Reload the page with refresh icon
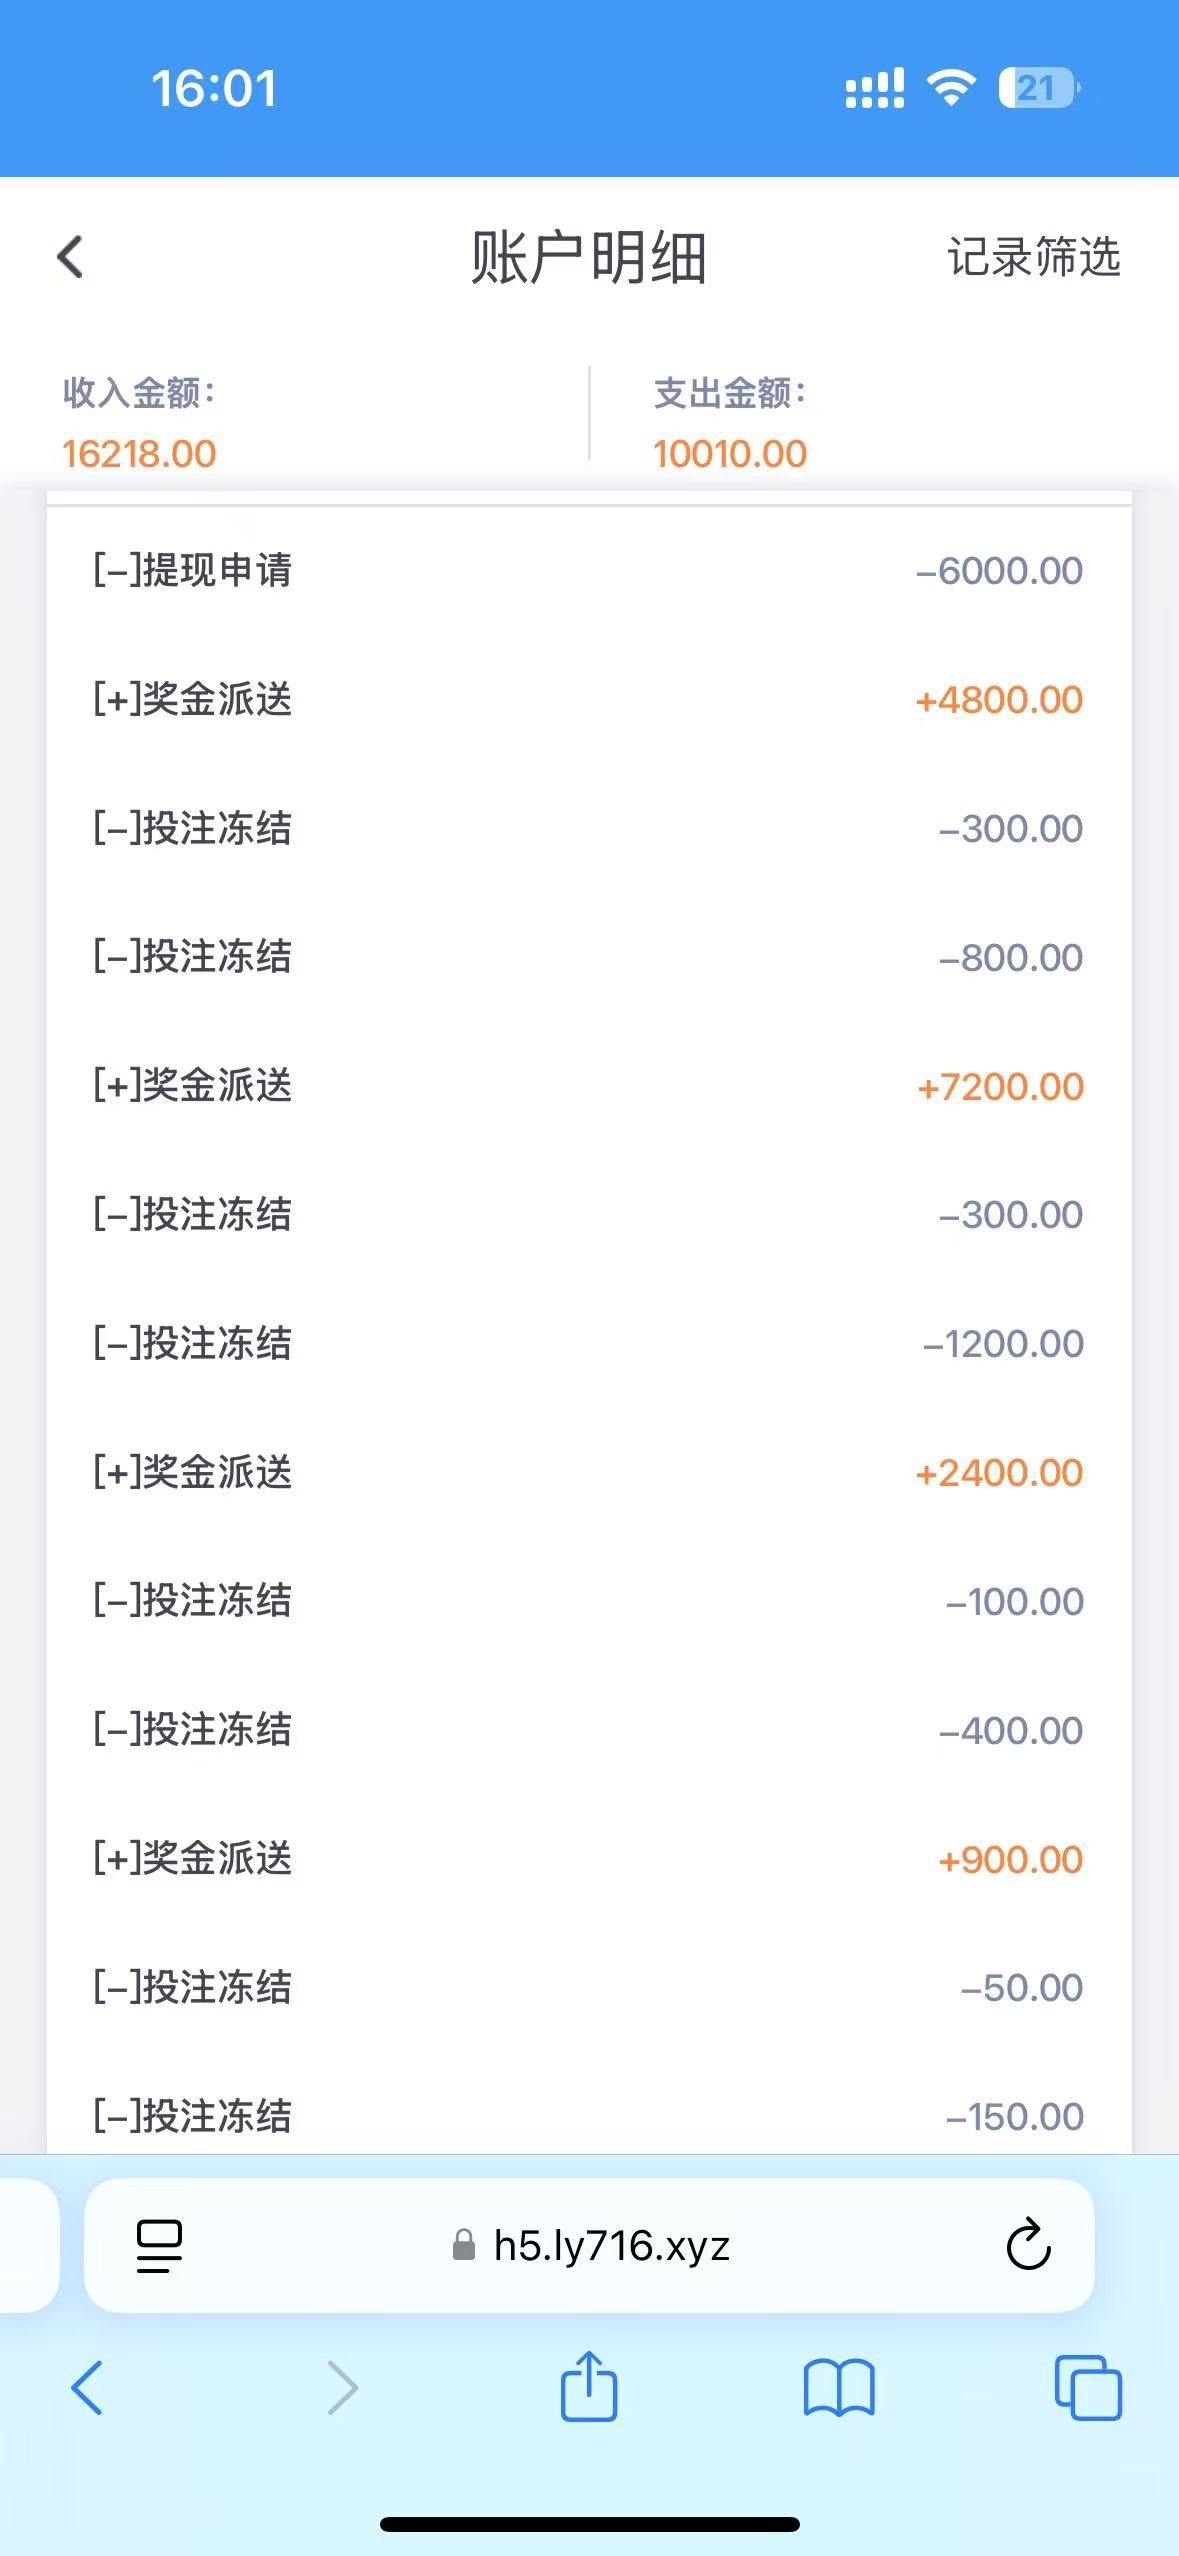 pos(1028,2246)
